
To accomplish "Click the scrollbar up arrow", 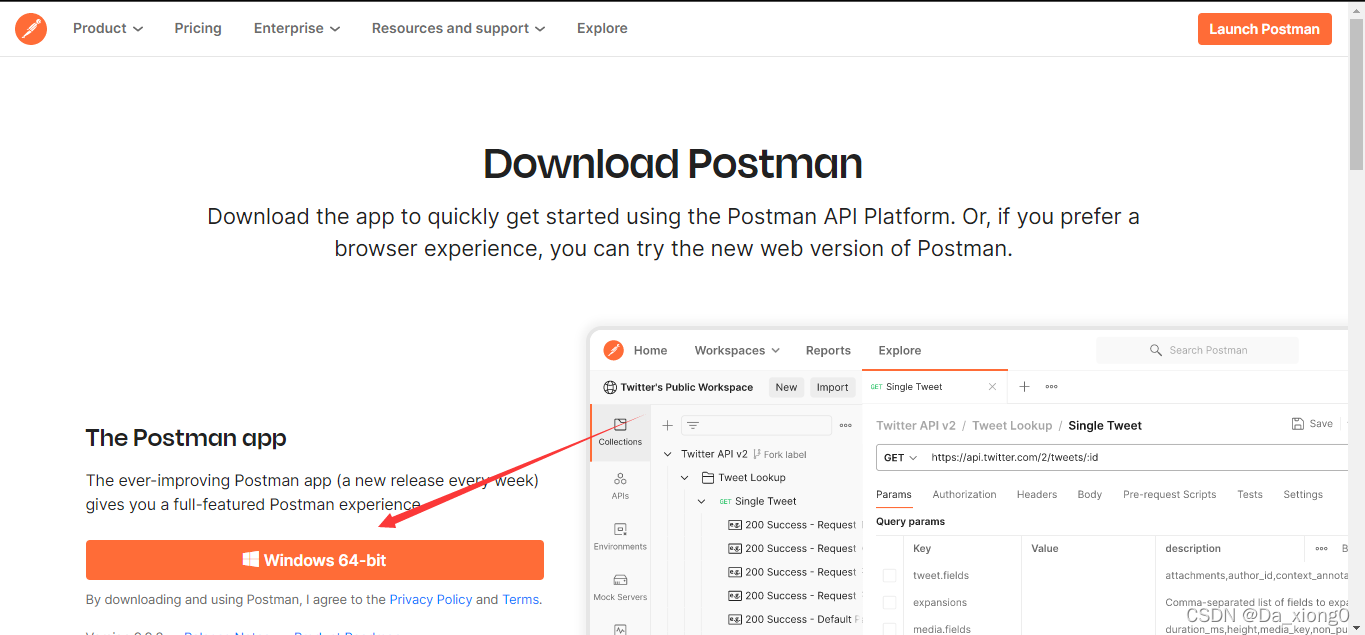I will 1356,9.
